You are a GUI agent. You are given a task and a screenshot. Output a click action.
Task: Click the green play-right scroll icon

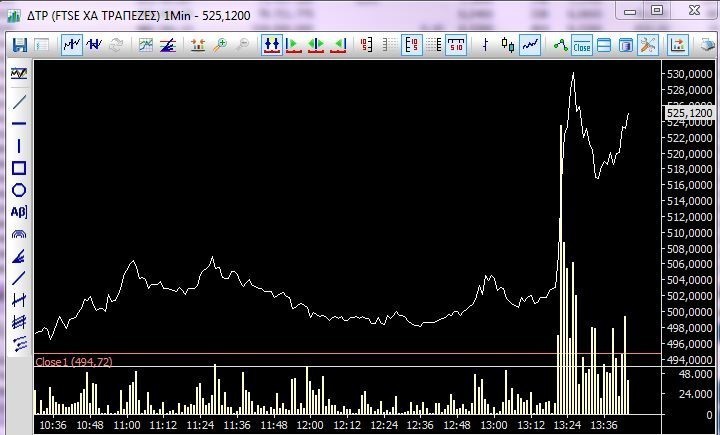[x=293, y=45]
